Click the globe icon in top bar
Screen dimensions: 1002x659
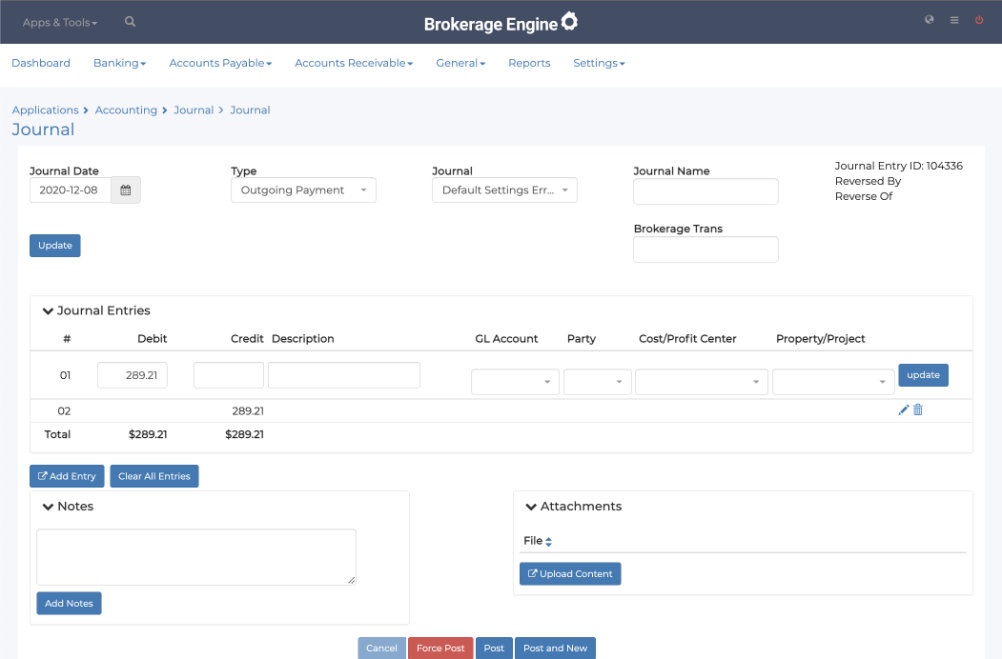[x=929, y=20]
